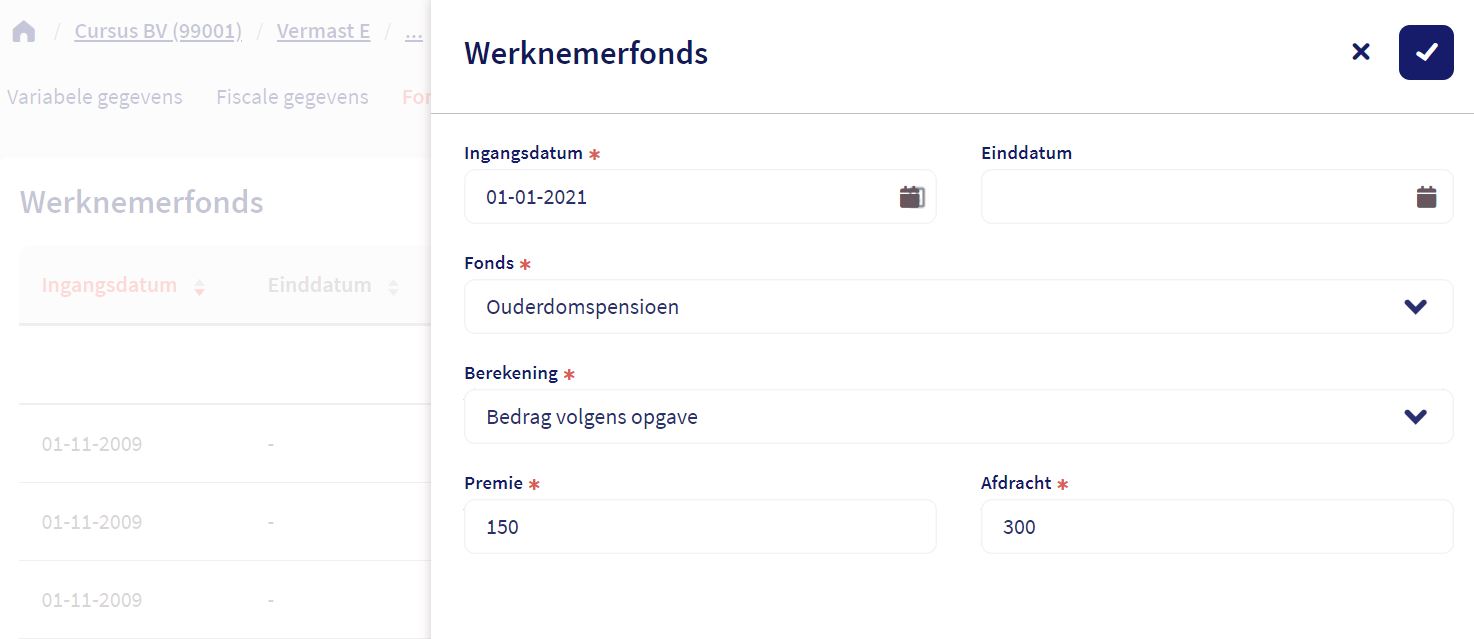Image resolution: width=1474 pixels, height=639 pixels.
Task: Click the Afdracht input field
Action: tap(1216, 527)
